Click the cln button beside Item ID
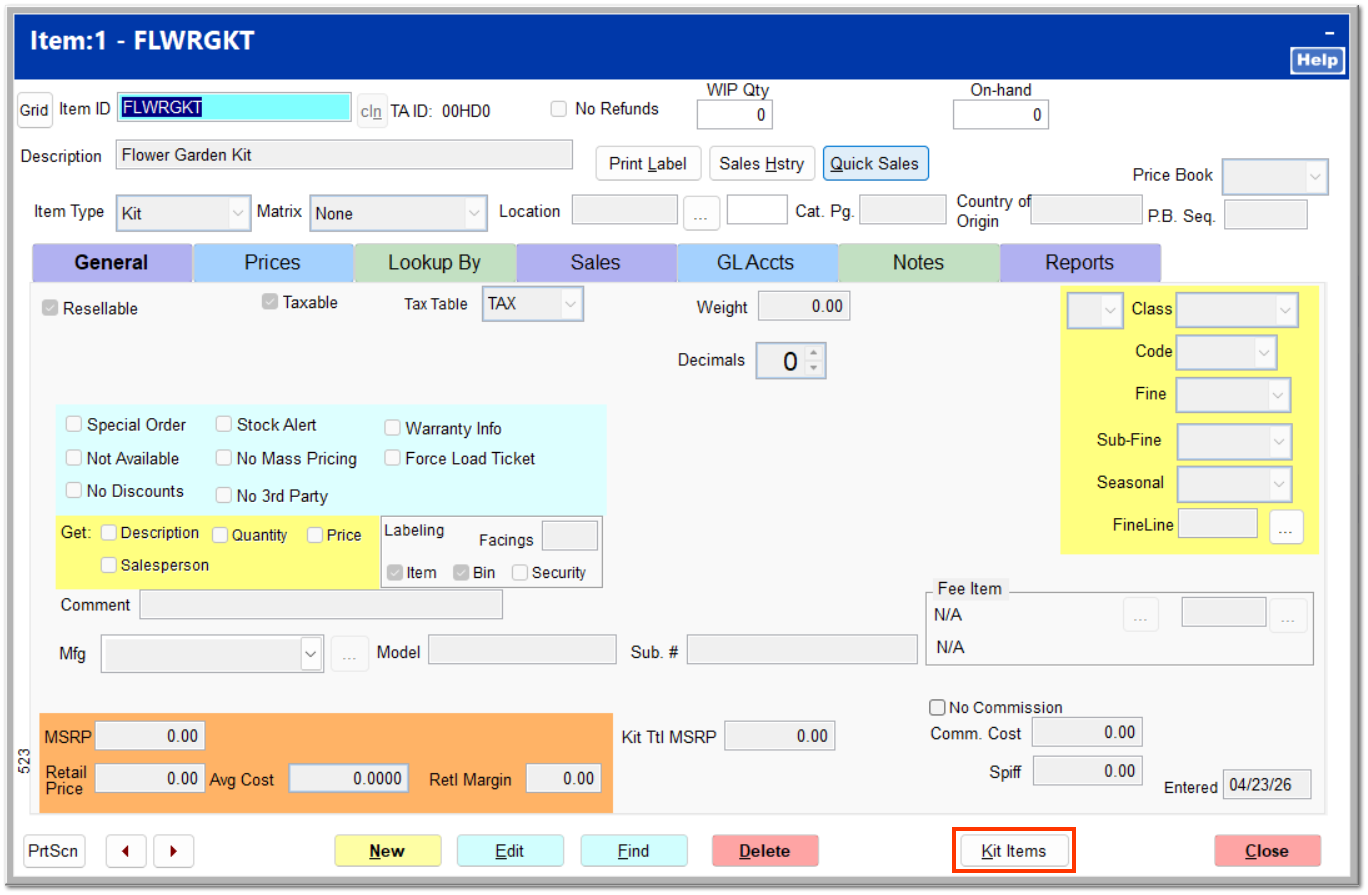This screenshot has width=1368, height=895. pyautogui.click(x=371, y=110)
